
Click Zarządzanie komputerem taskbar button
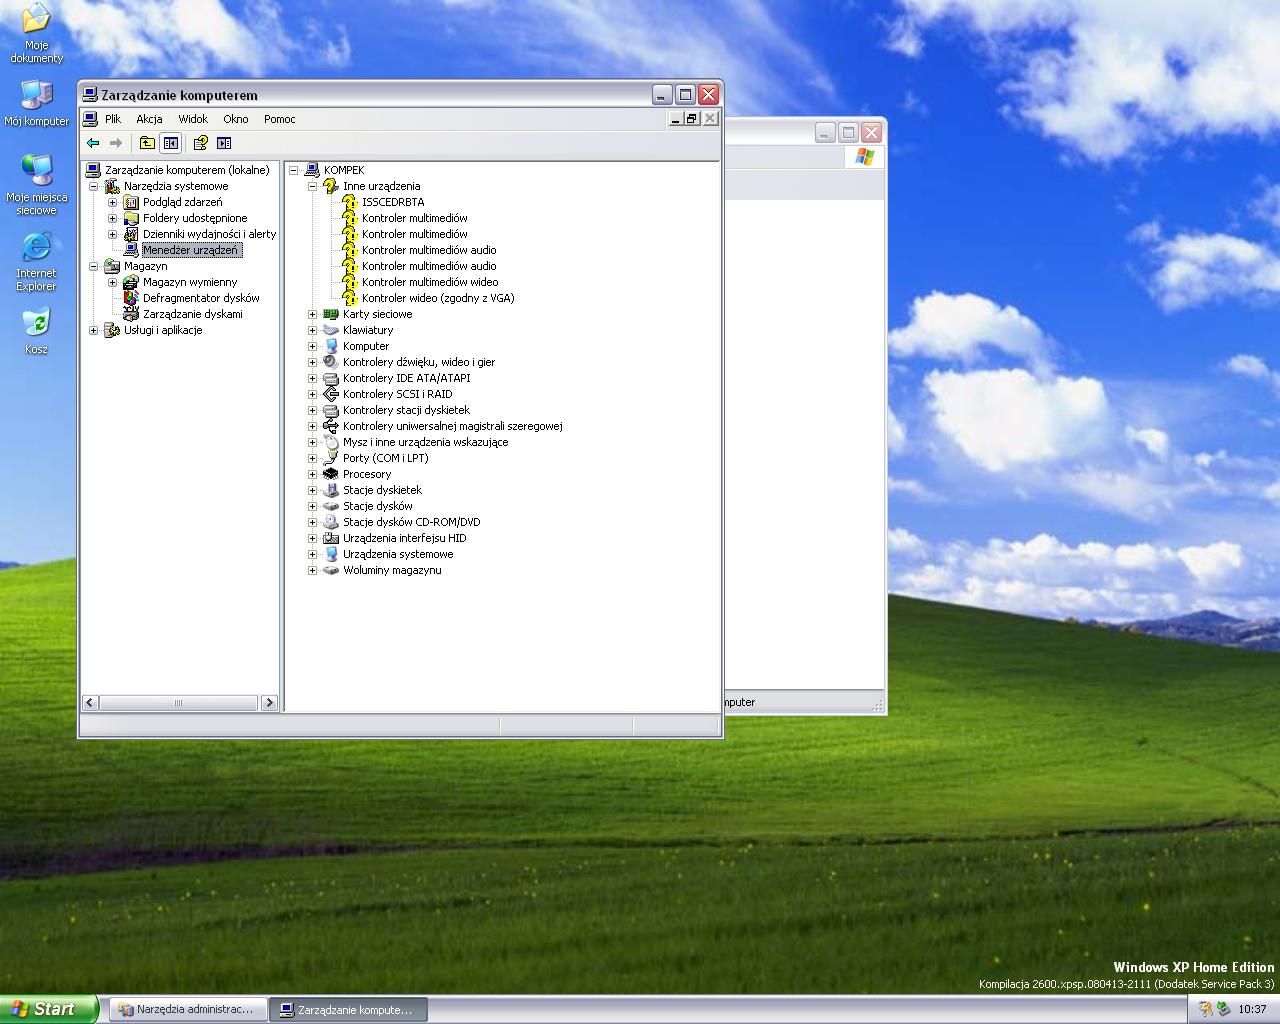pyautogui.click(x=349, y=1010)
